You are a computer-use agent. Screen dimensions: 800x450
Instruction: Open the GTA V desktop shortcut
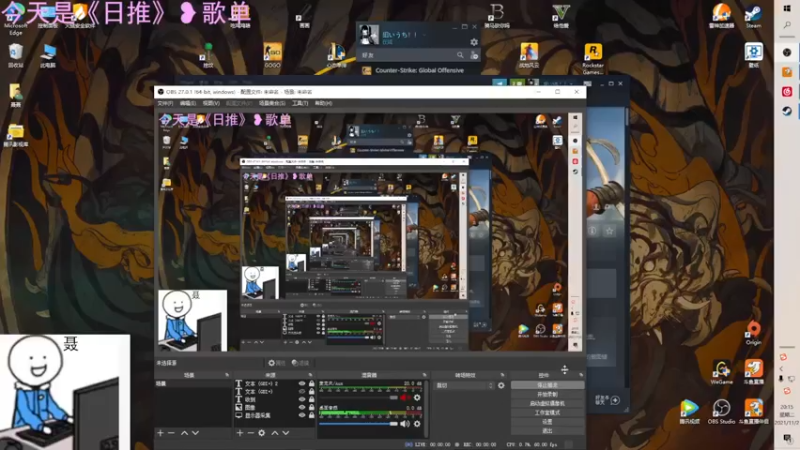click(x=561, y=16)
